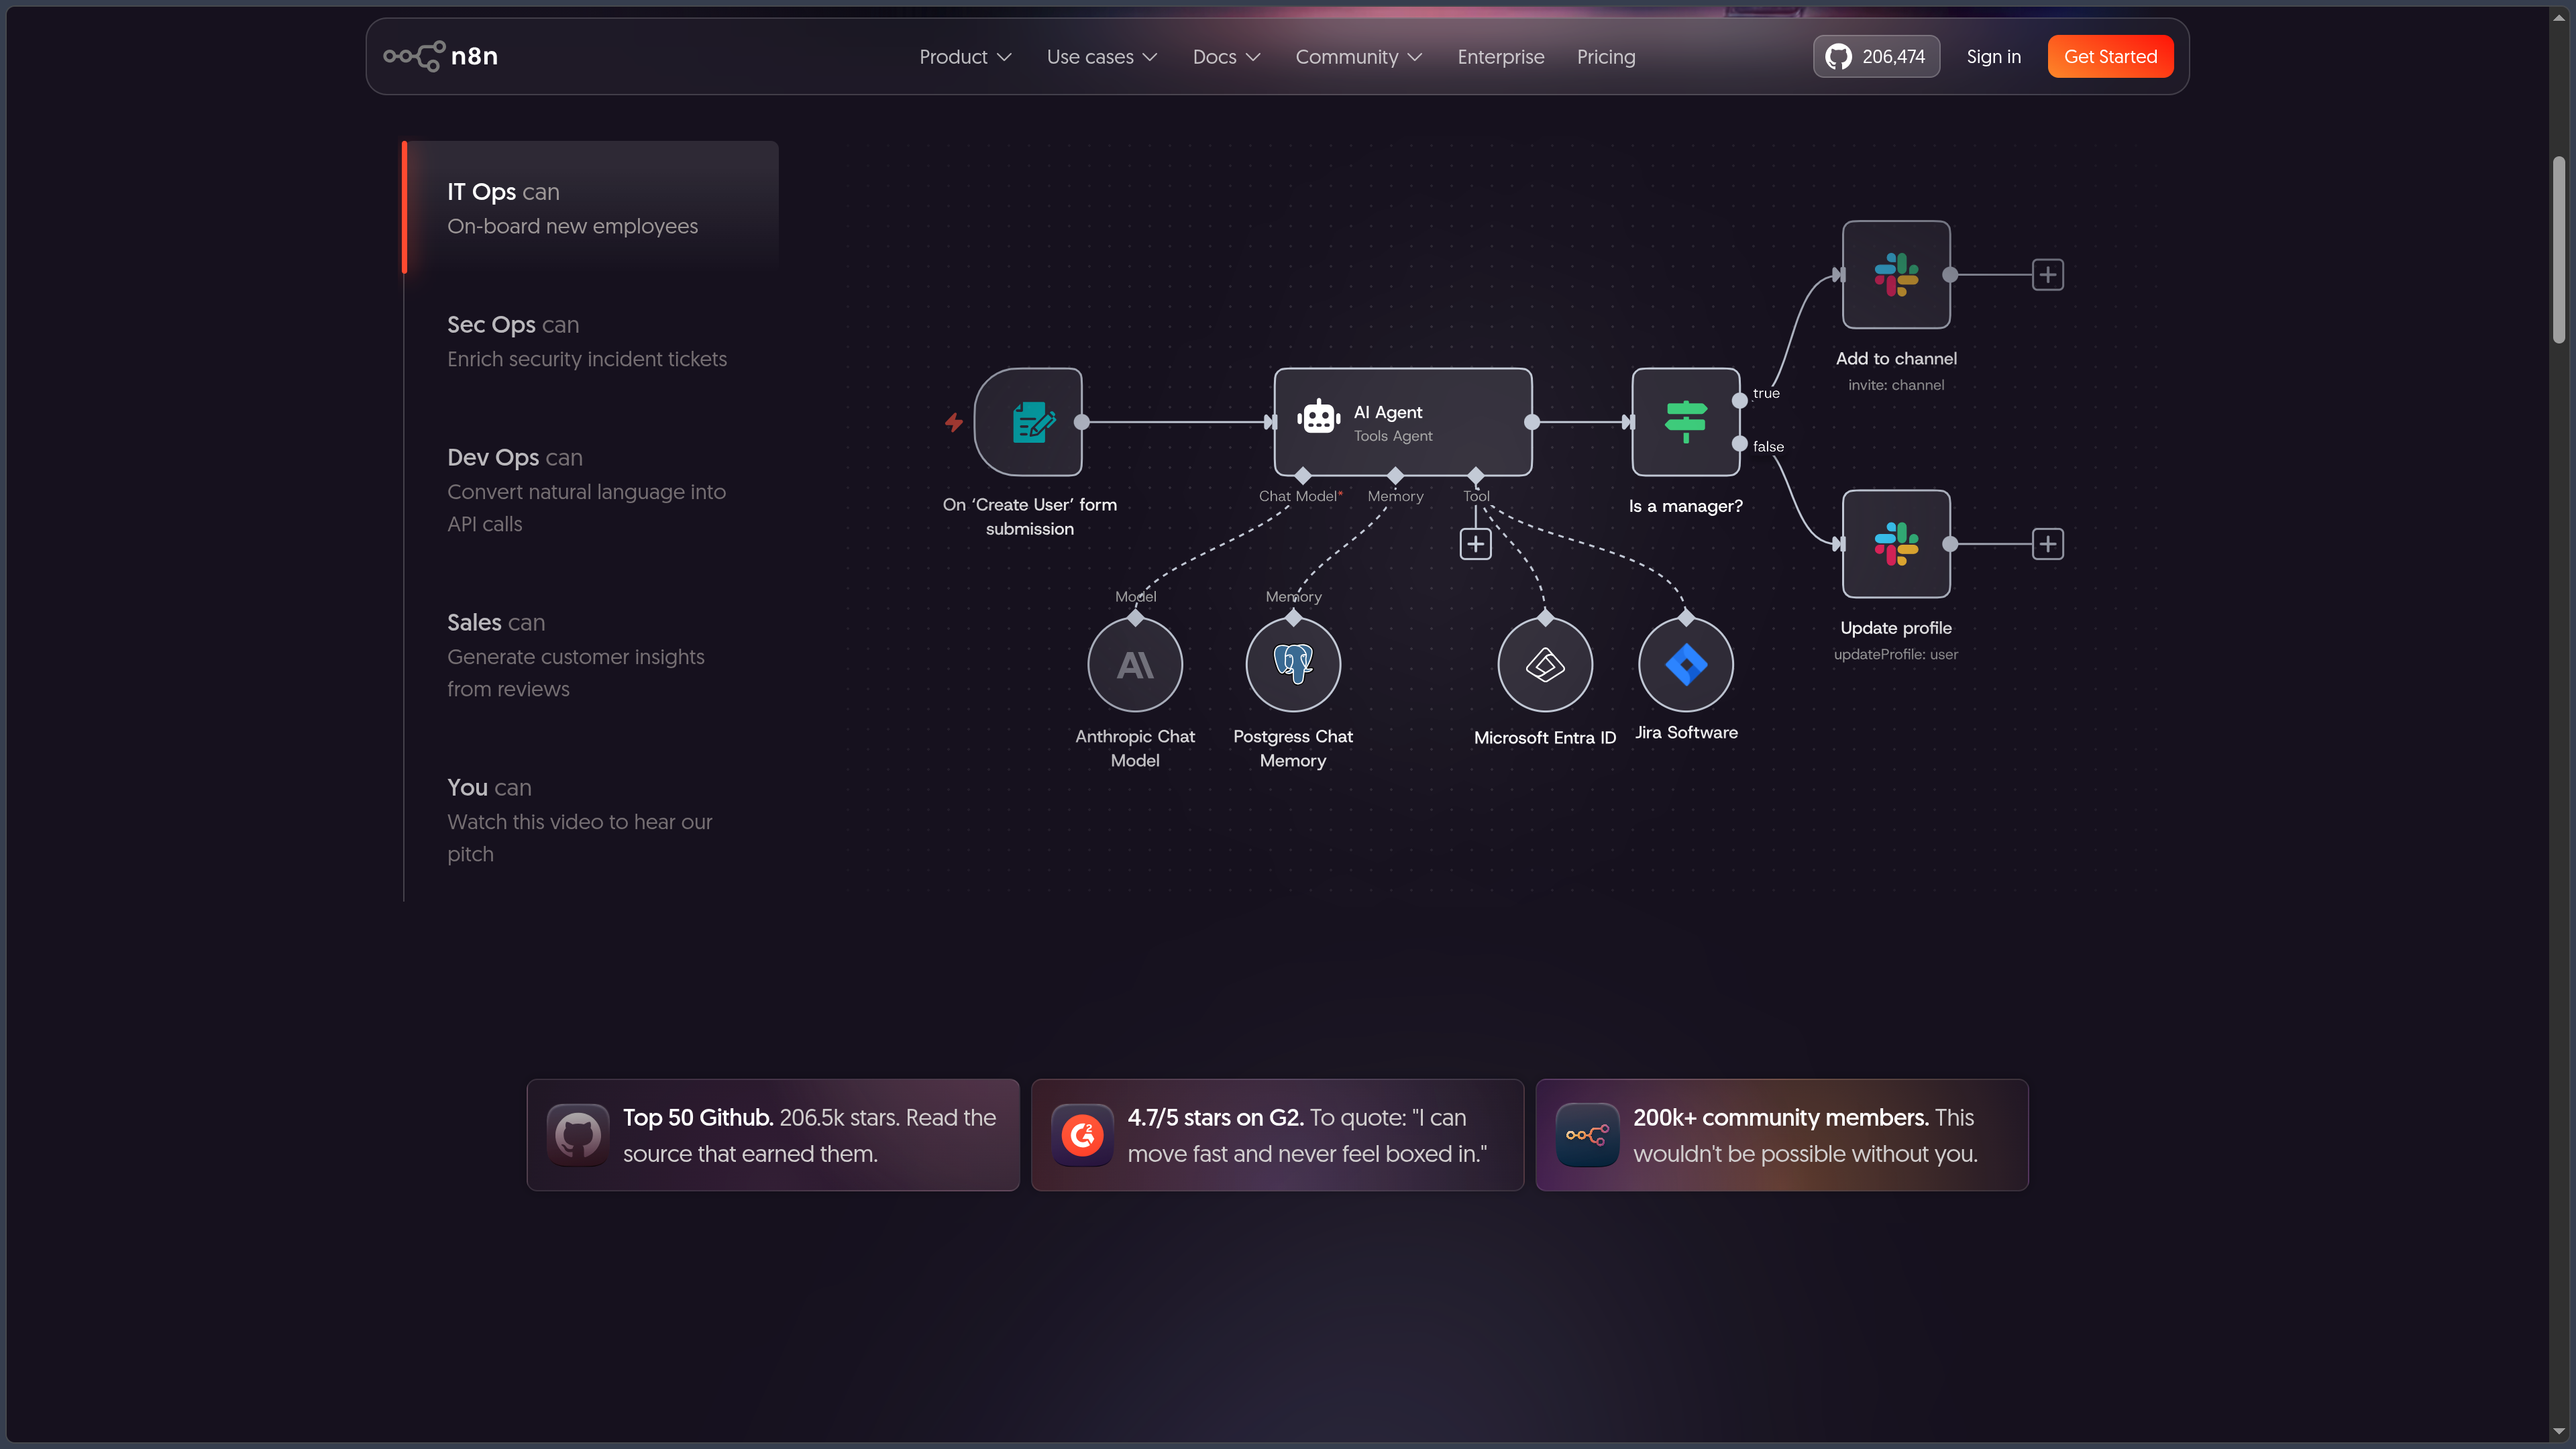
Task: Click the Sign in link
Action: click(x=1993, y=57)
